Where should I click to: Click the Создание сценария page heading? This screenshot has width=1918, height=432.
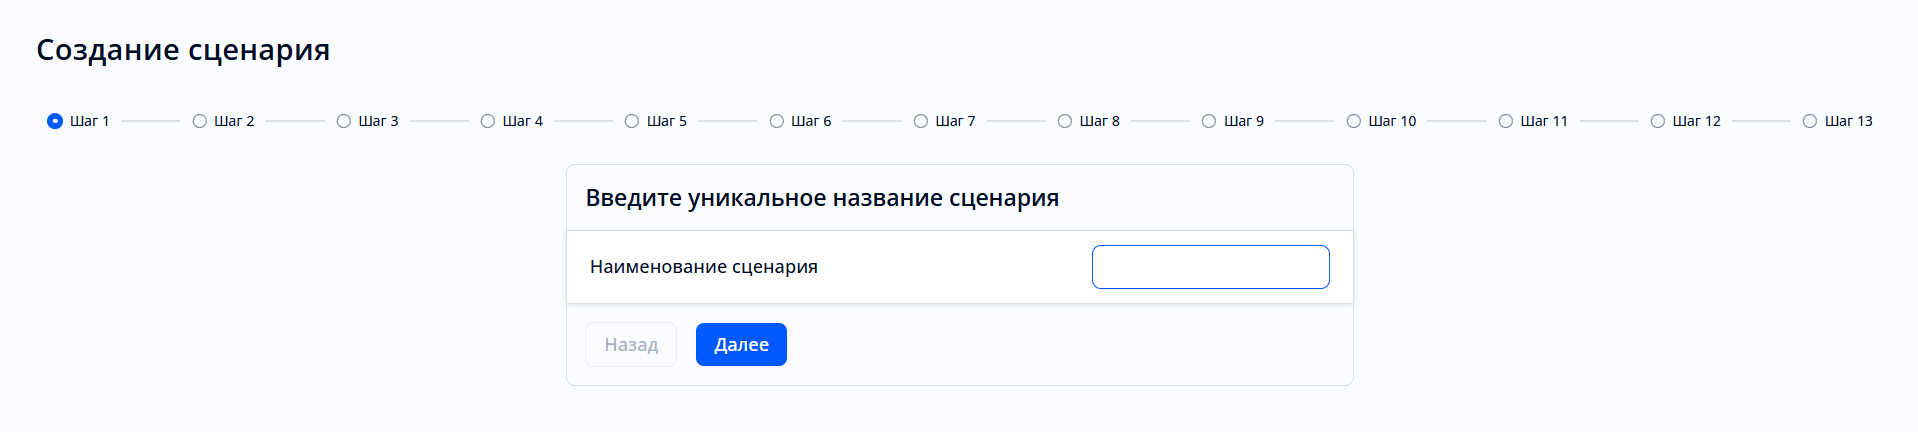[183, 50]
